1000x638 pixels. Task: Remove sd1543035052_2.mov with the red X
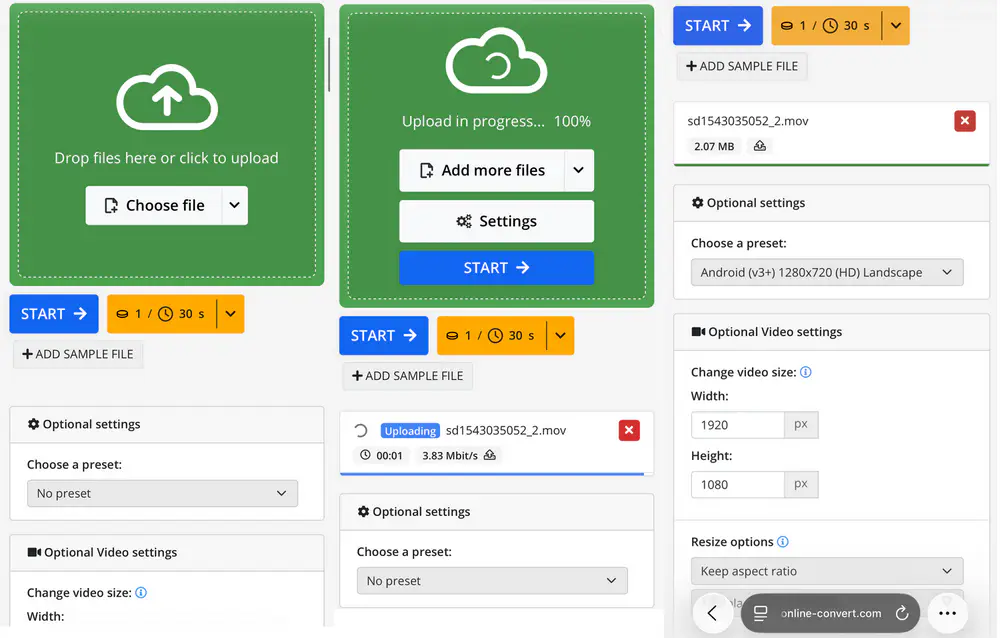pyautogui.click(x=965, y=120)
